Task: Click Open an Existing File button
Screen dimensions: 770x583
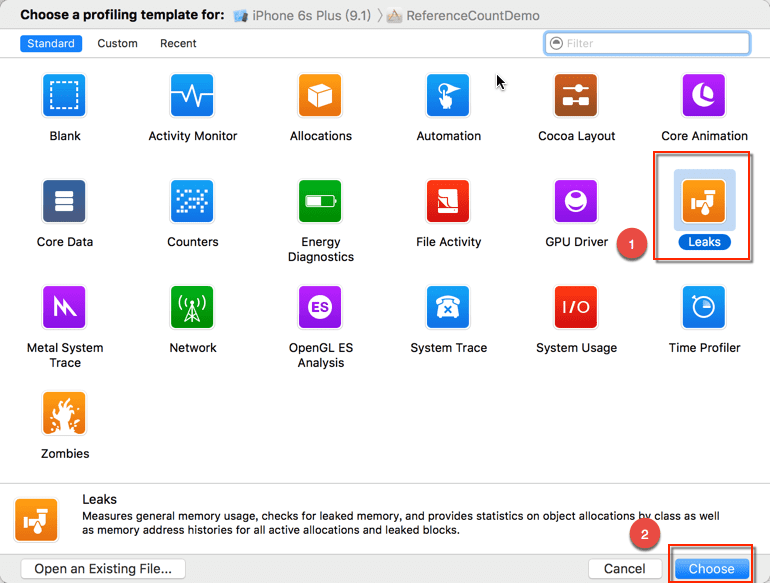Action: (103, 569)
